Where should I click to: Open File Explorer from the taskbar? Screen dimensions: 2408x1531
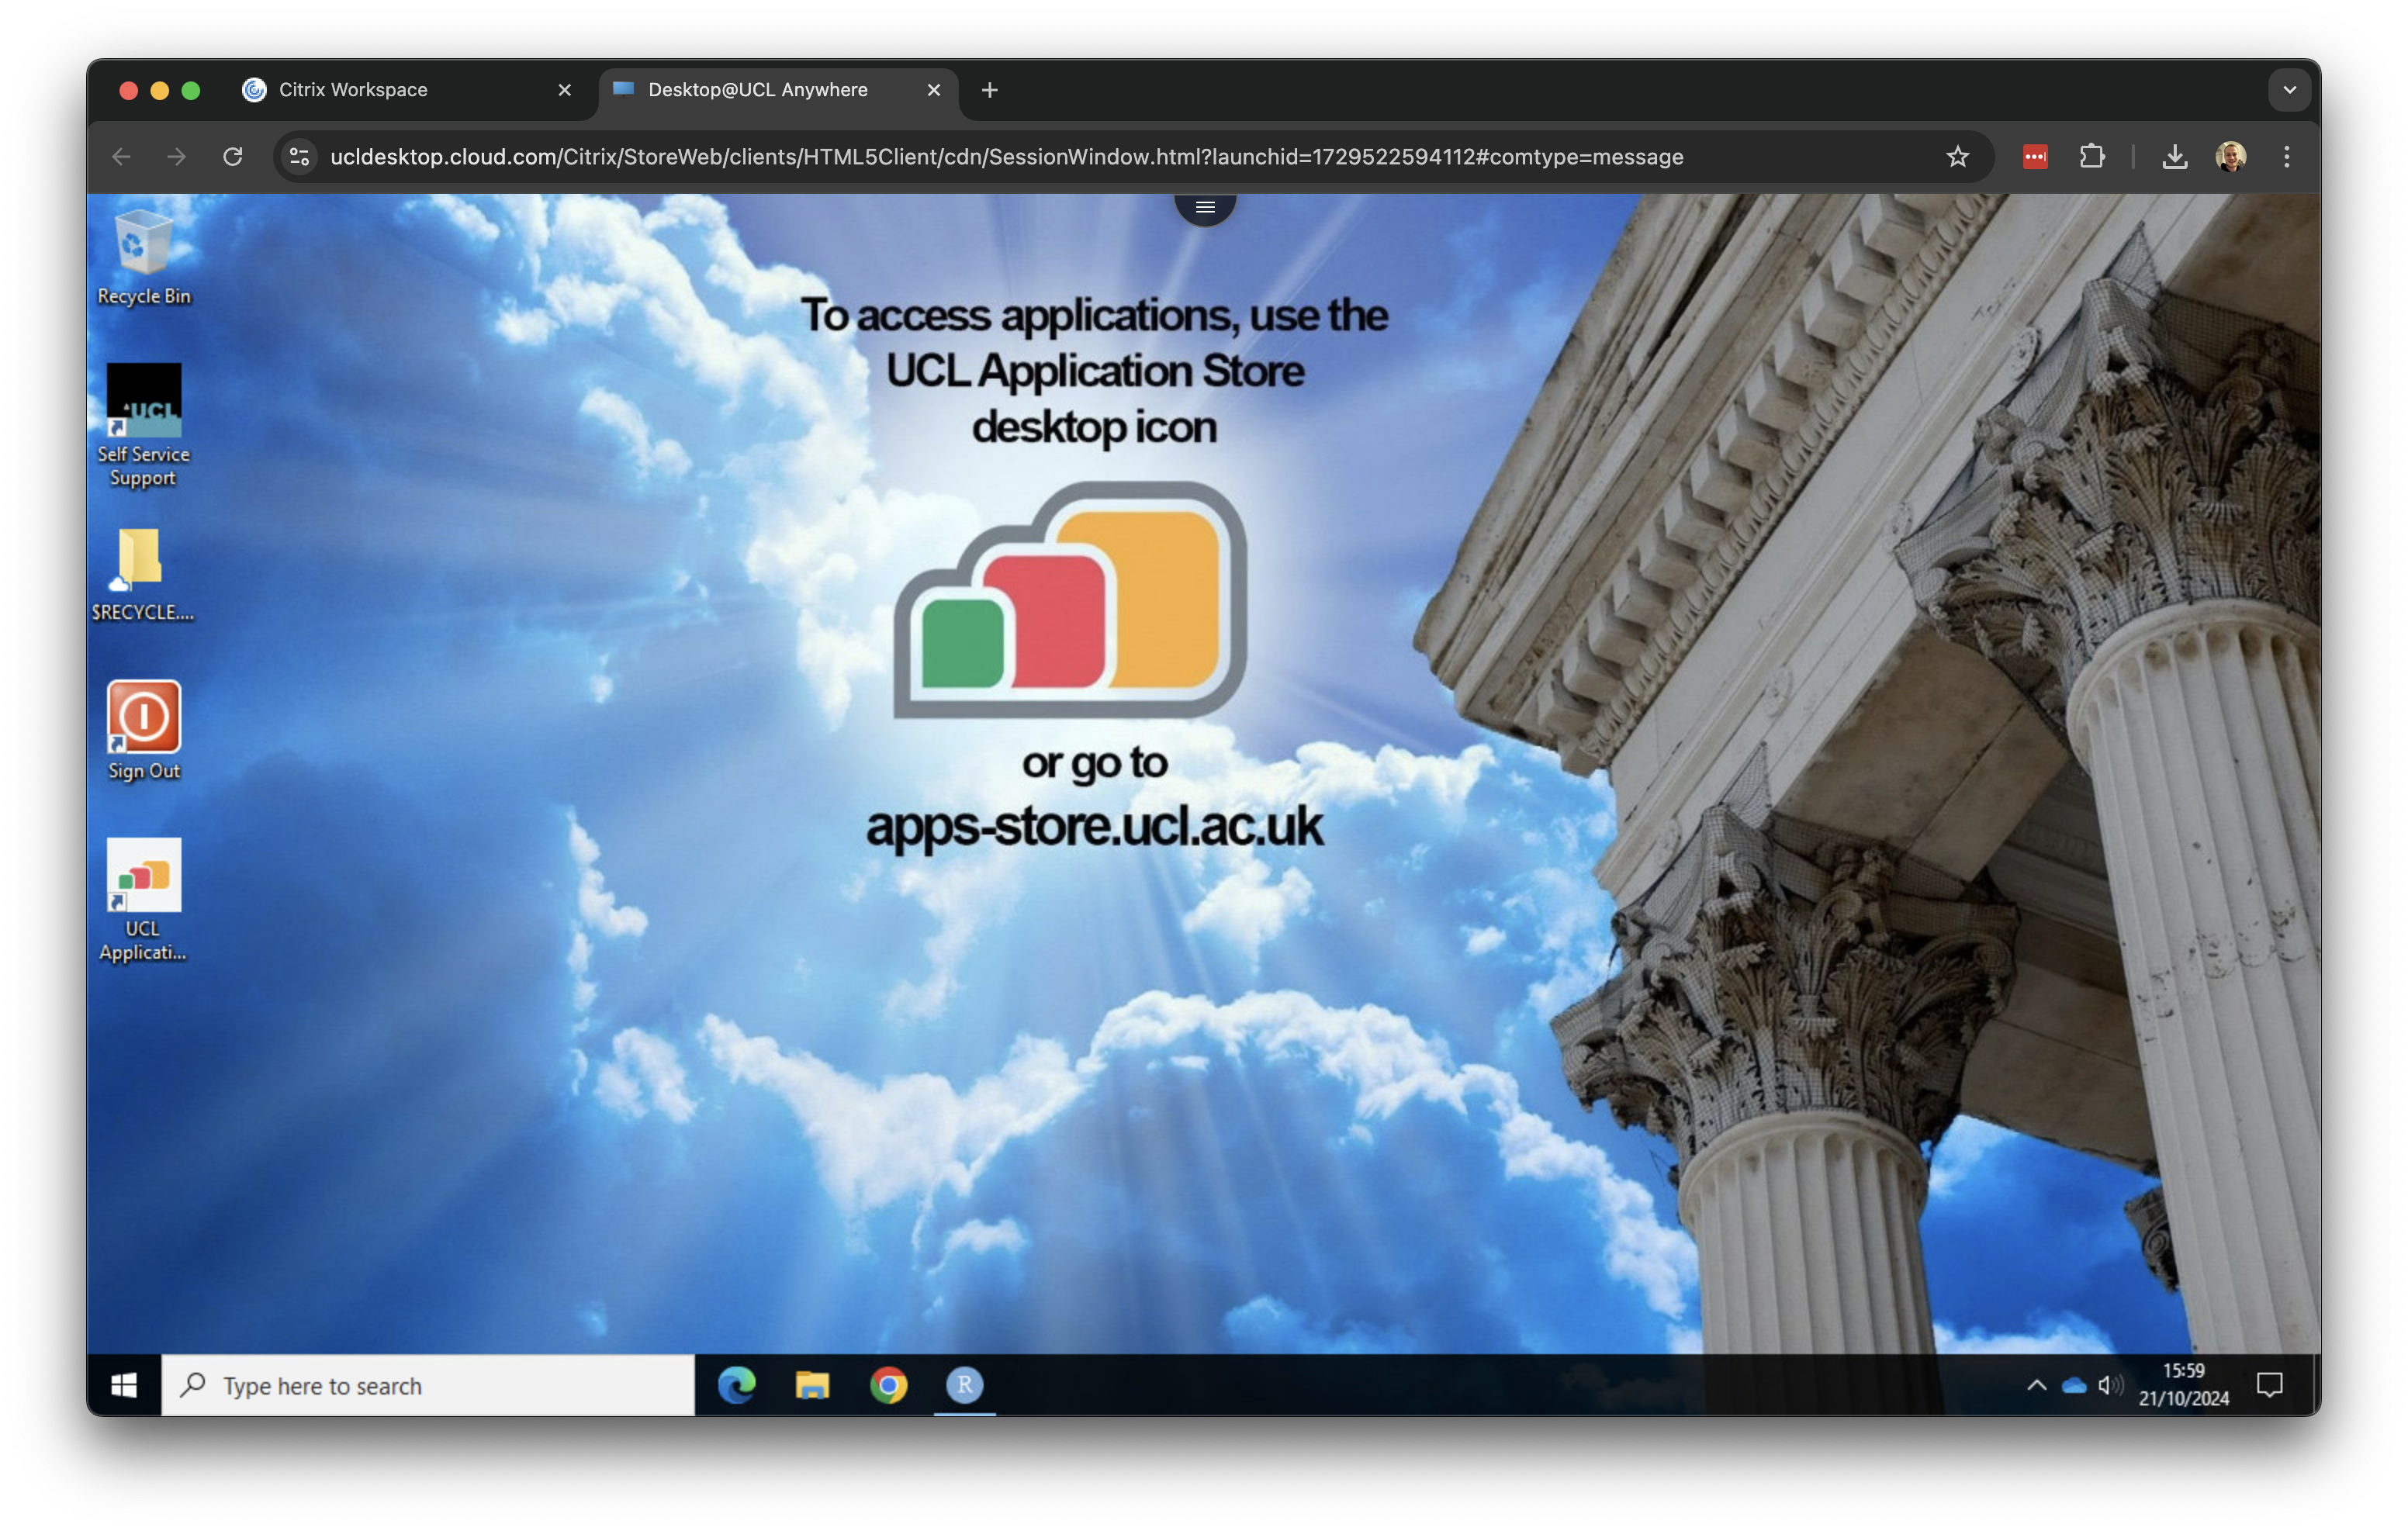tap(812, 1385)
